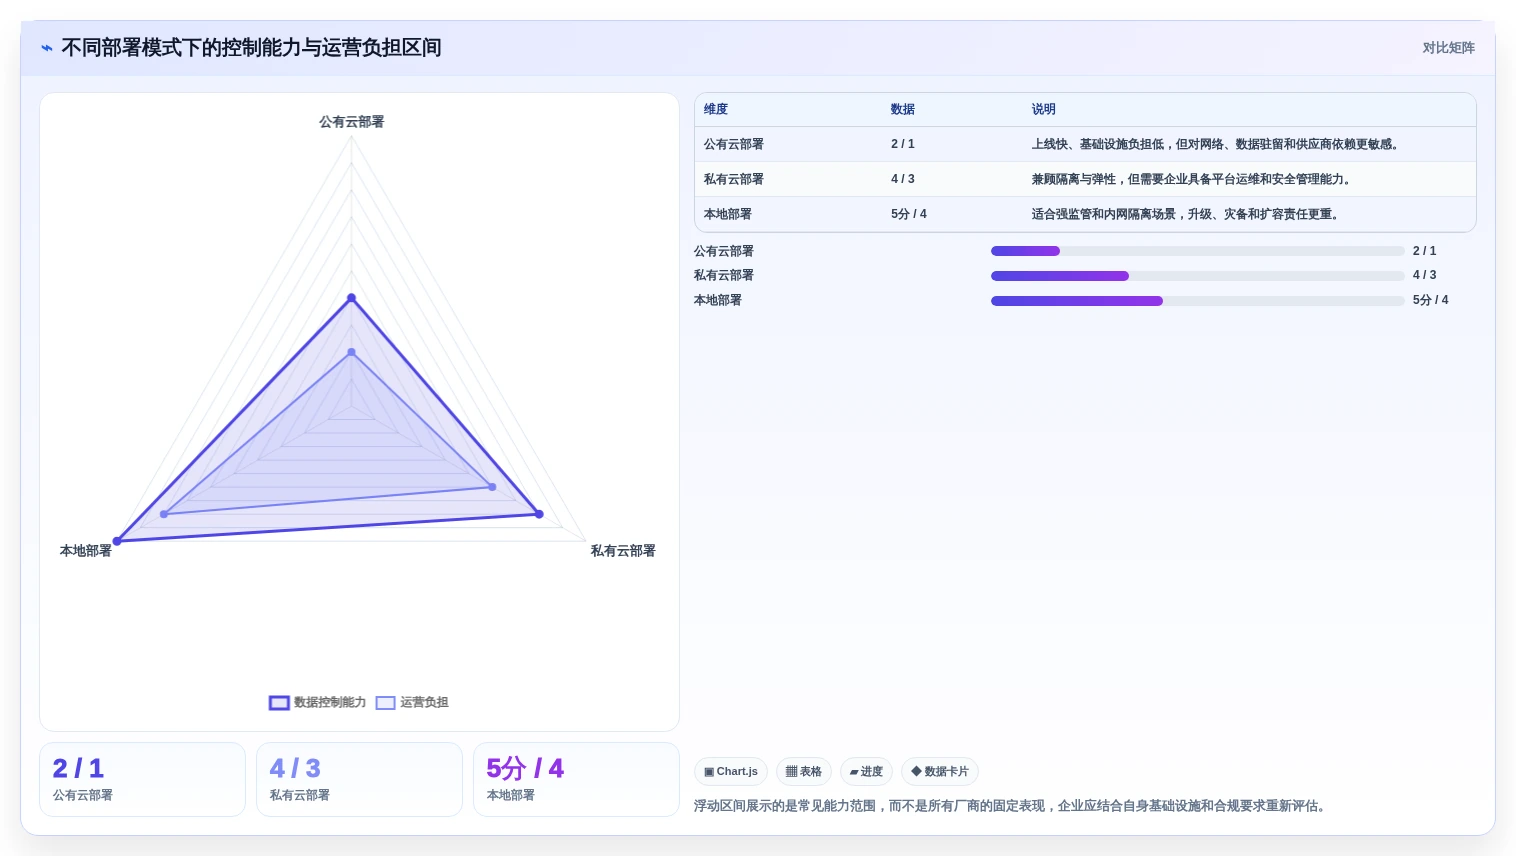Click the 本地部署 description about 适合强监管
Image resolution: width=1516 pixels, height=856 pixels.
tap(1187, 214)
